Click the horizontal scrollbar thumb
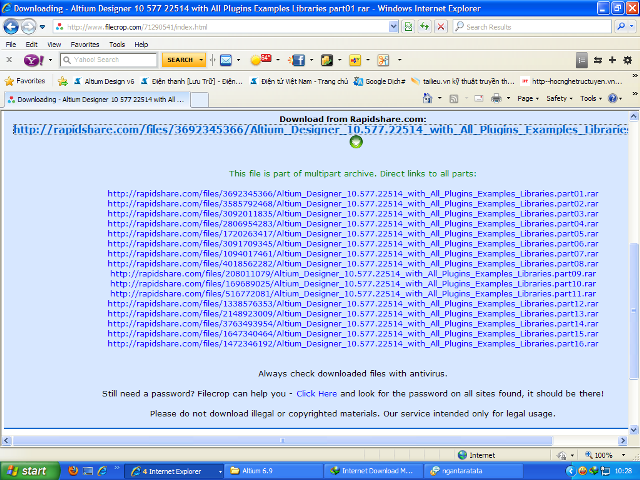The height and width of the screenshot is (480, 640). click(x=282, y=441)
